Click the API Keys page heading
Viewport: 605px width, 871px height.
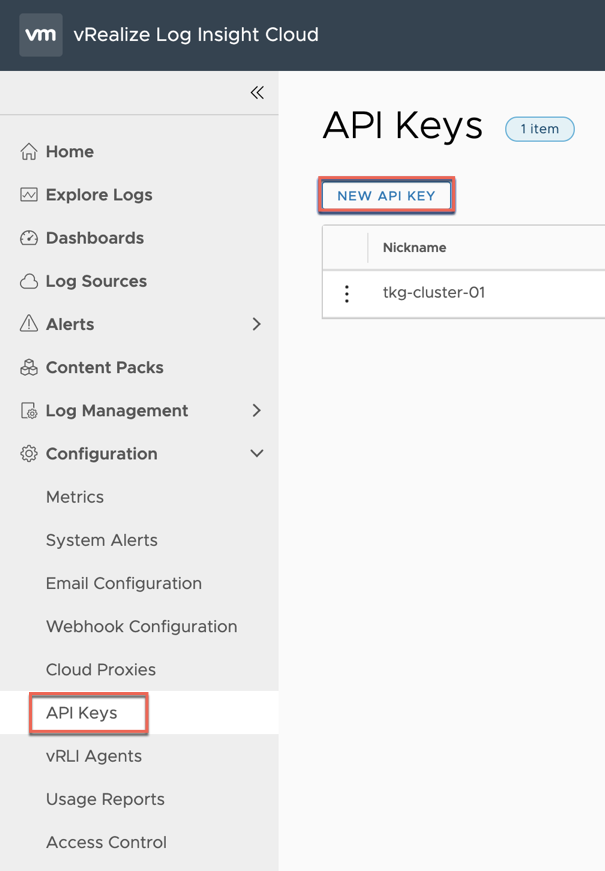403,126
